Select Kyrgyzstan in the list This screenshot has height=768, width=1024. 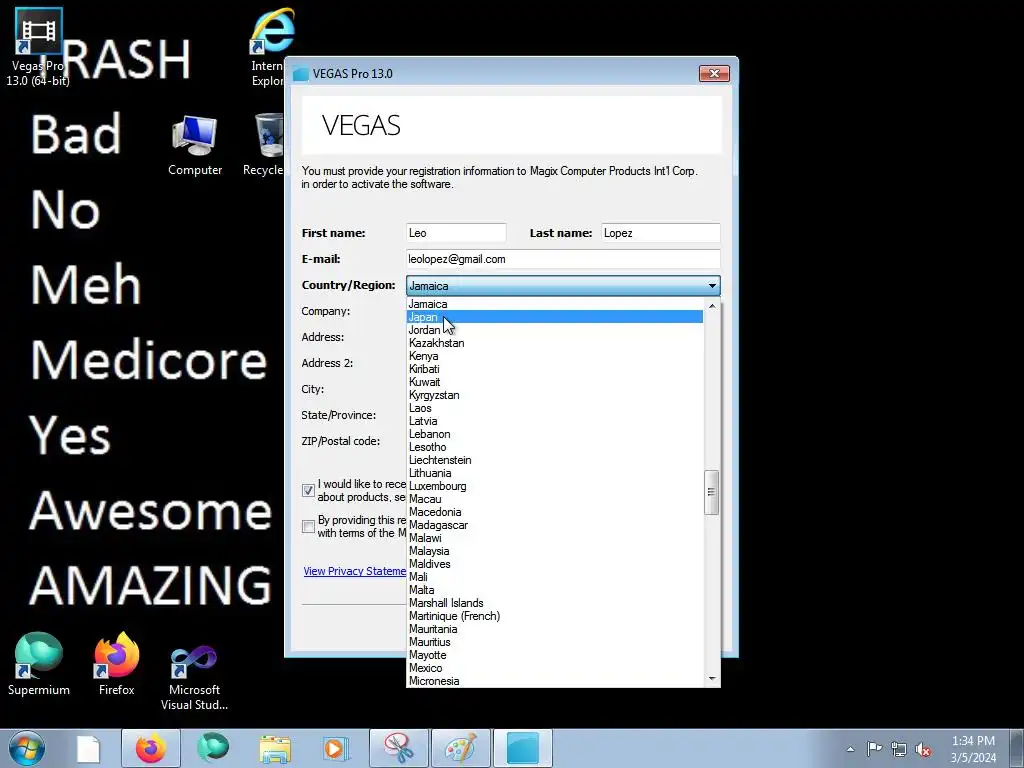pyautogui.click(x=554, y=395)
